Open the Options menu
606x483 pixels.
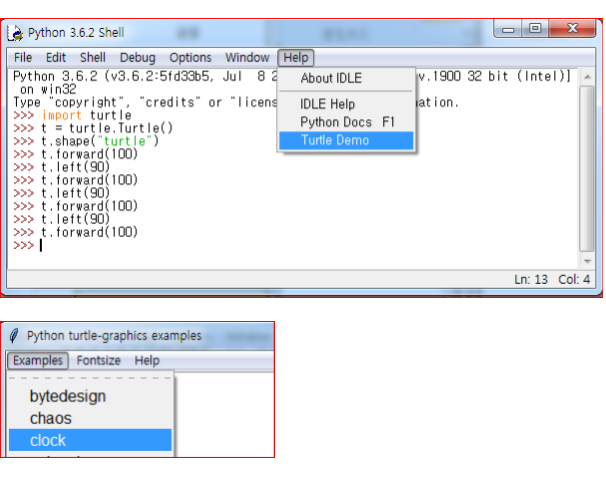click(190, 58)
